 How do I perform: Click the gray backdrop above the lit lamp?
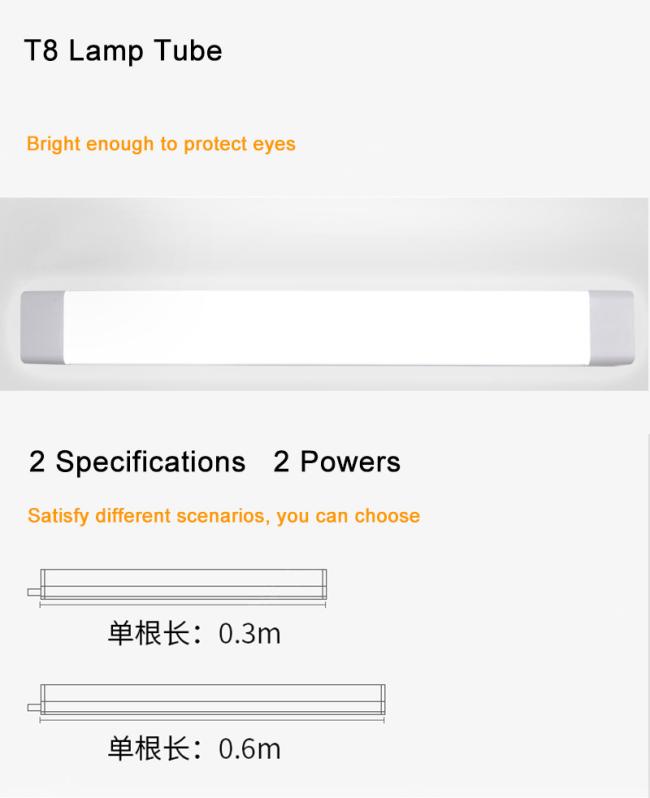(x=324, y=239)
